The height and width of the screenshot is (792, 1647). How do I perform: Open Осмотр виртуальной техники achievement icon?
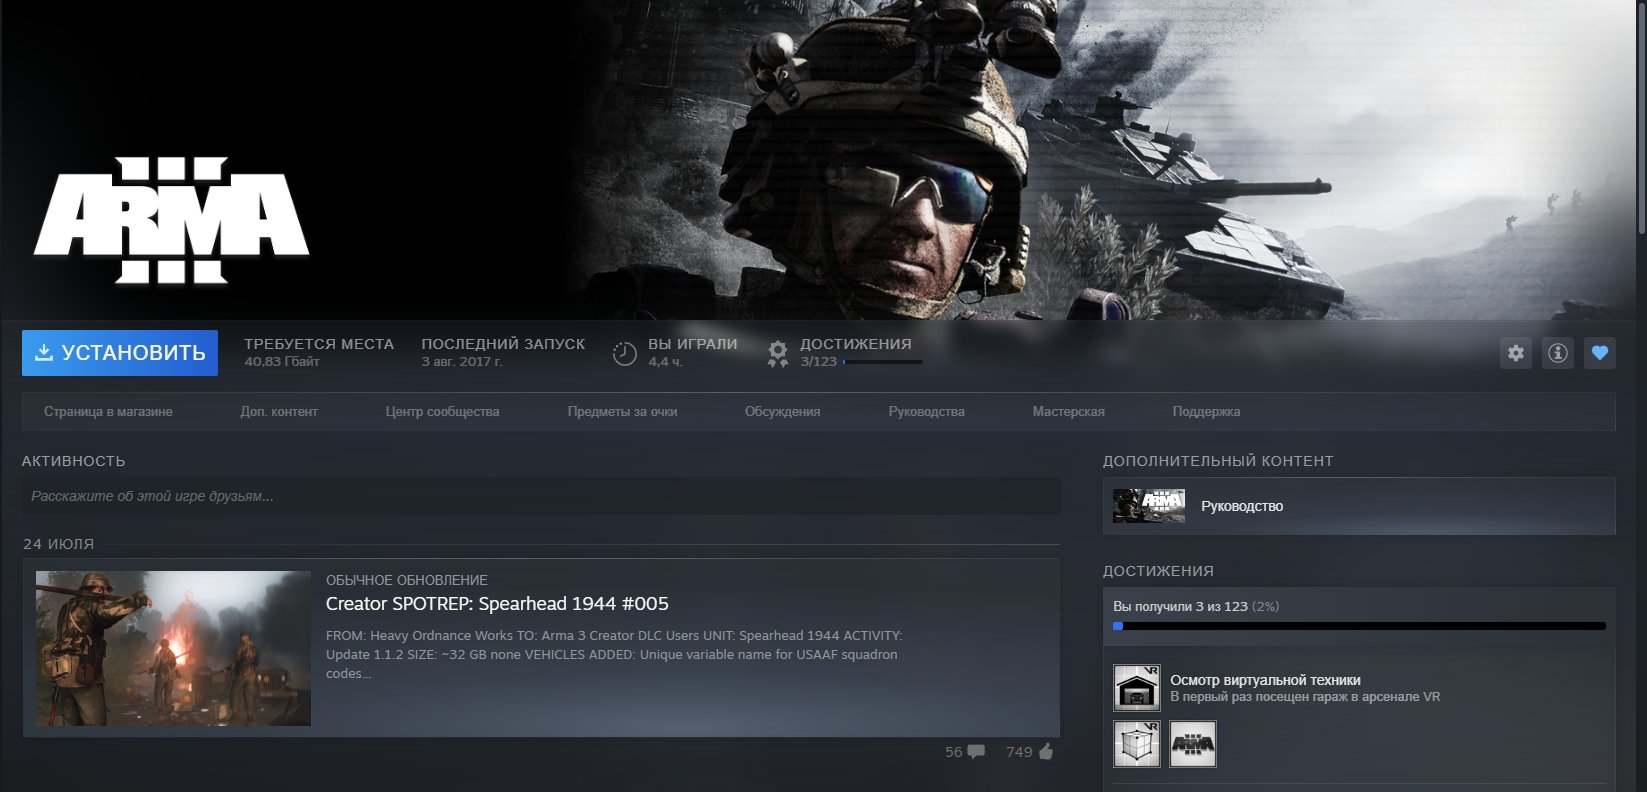click(x=1137, y=688)
